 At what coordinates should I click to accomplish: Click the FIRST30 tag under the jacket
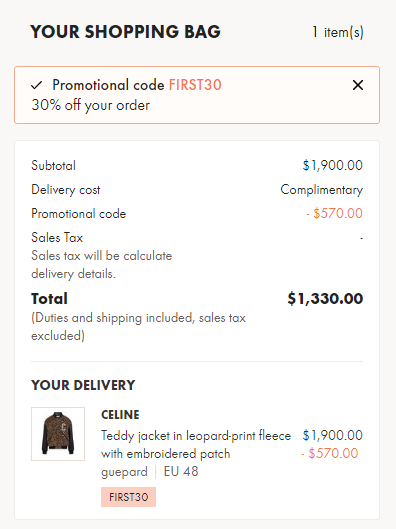coord(129,497)
